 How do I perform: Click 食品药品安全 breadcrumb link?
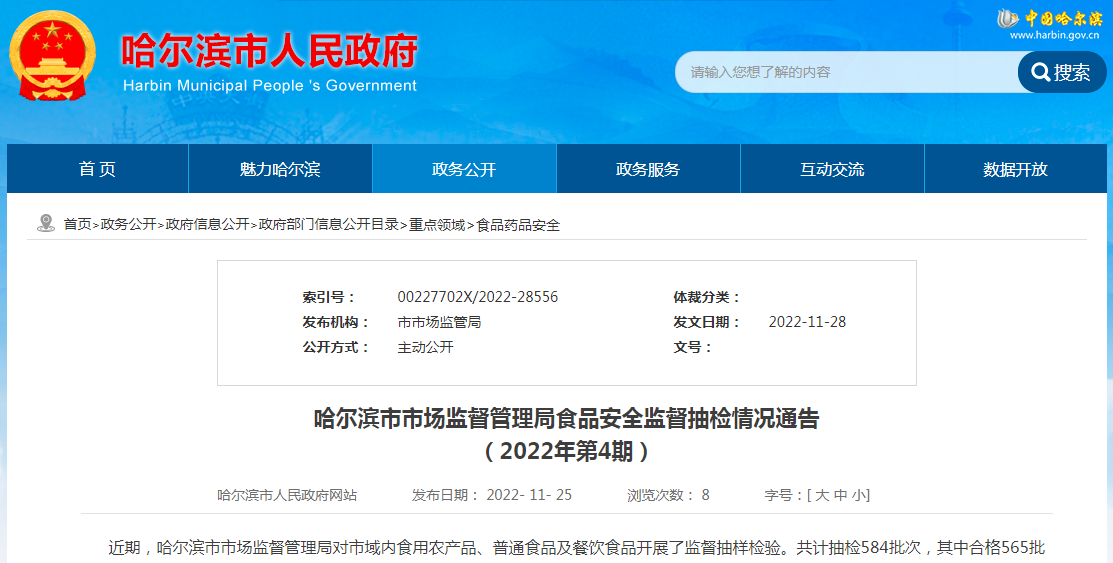[x=518, y=225]
